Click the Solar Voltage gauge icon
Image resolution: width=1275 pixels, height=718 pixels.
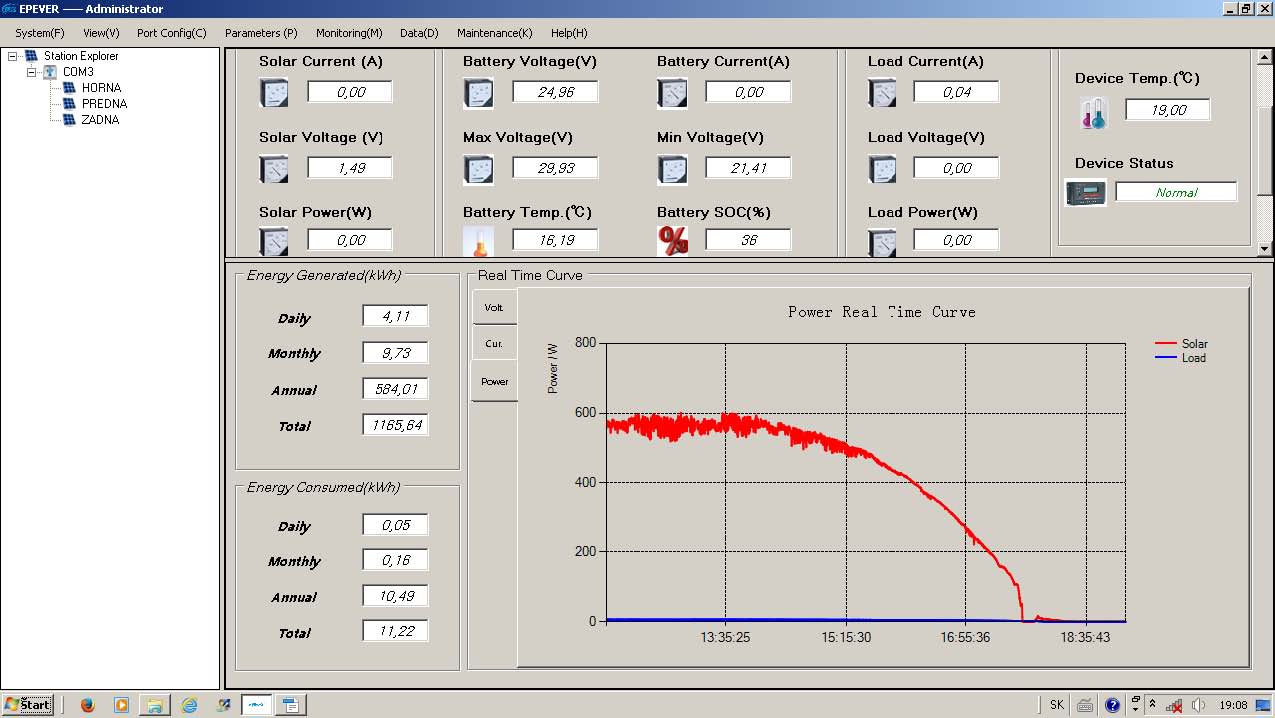click(273, 169)
